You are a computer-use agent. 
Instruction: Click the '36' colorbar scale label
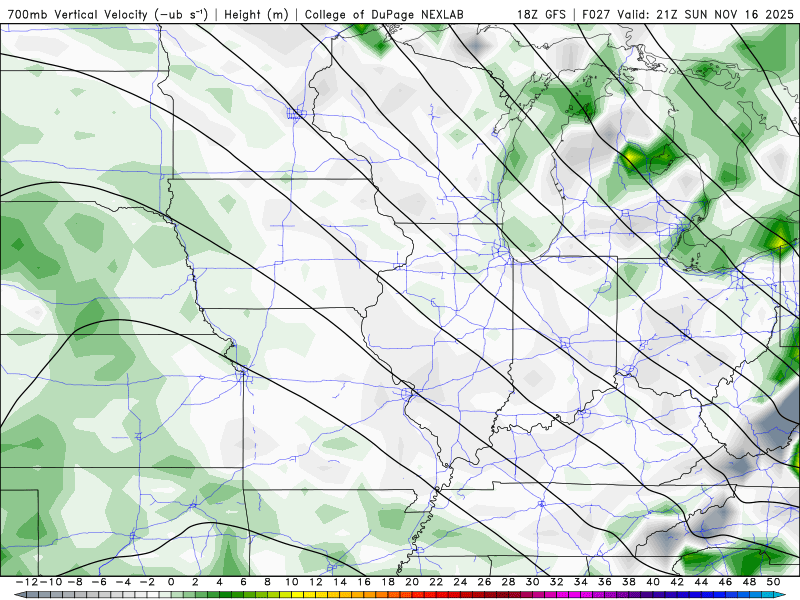[x=605, y=582]
